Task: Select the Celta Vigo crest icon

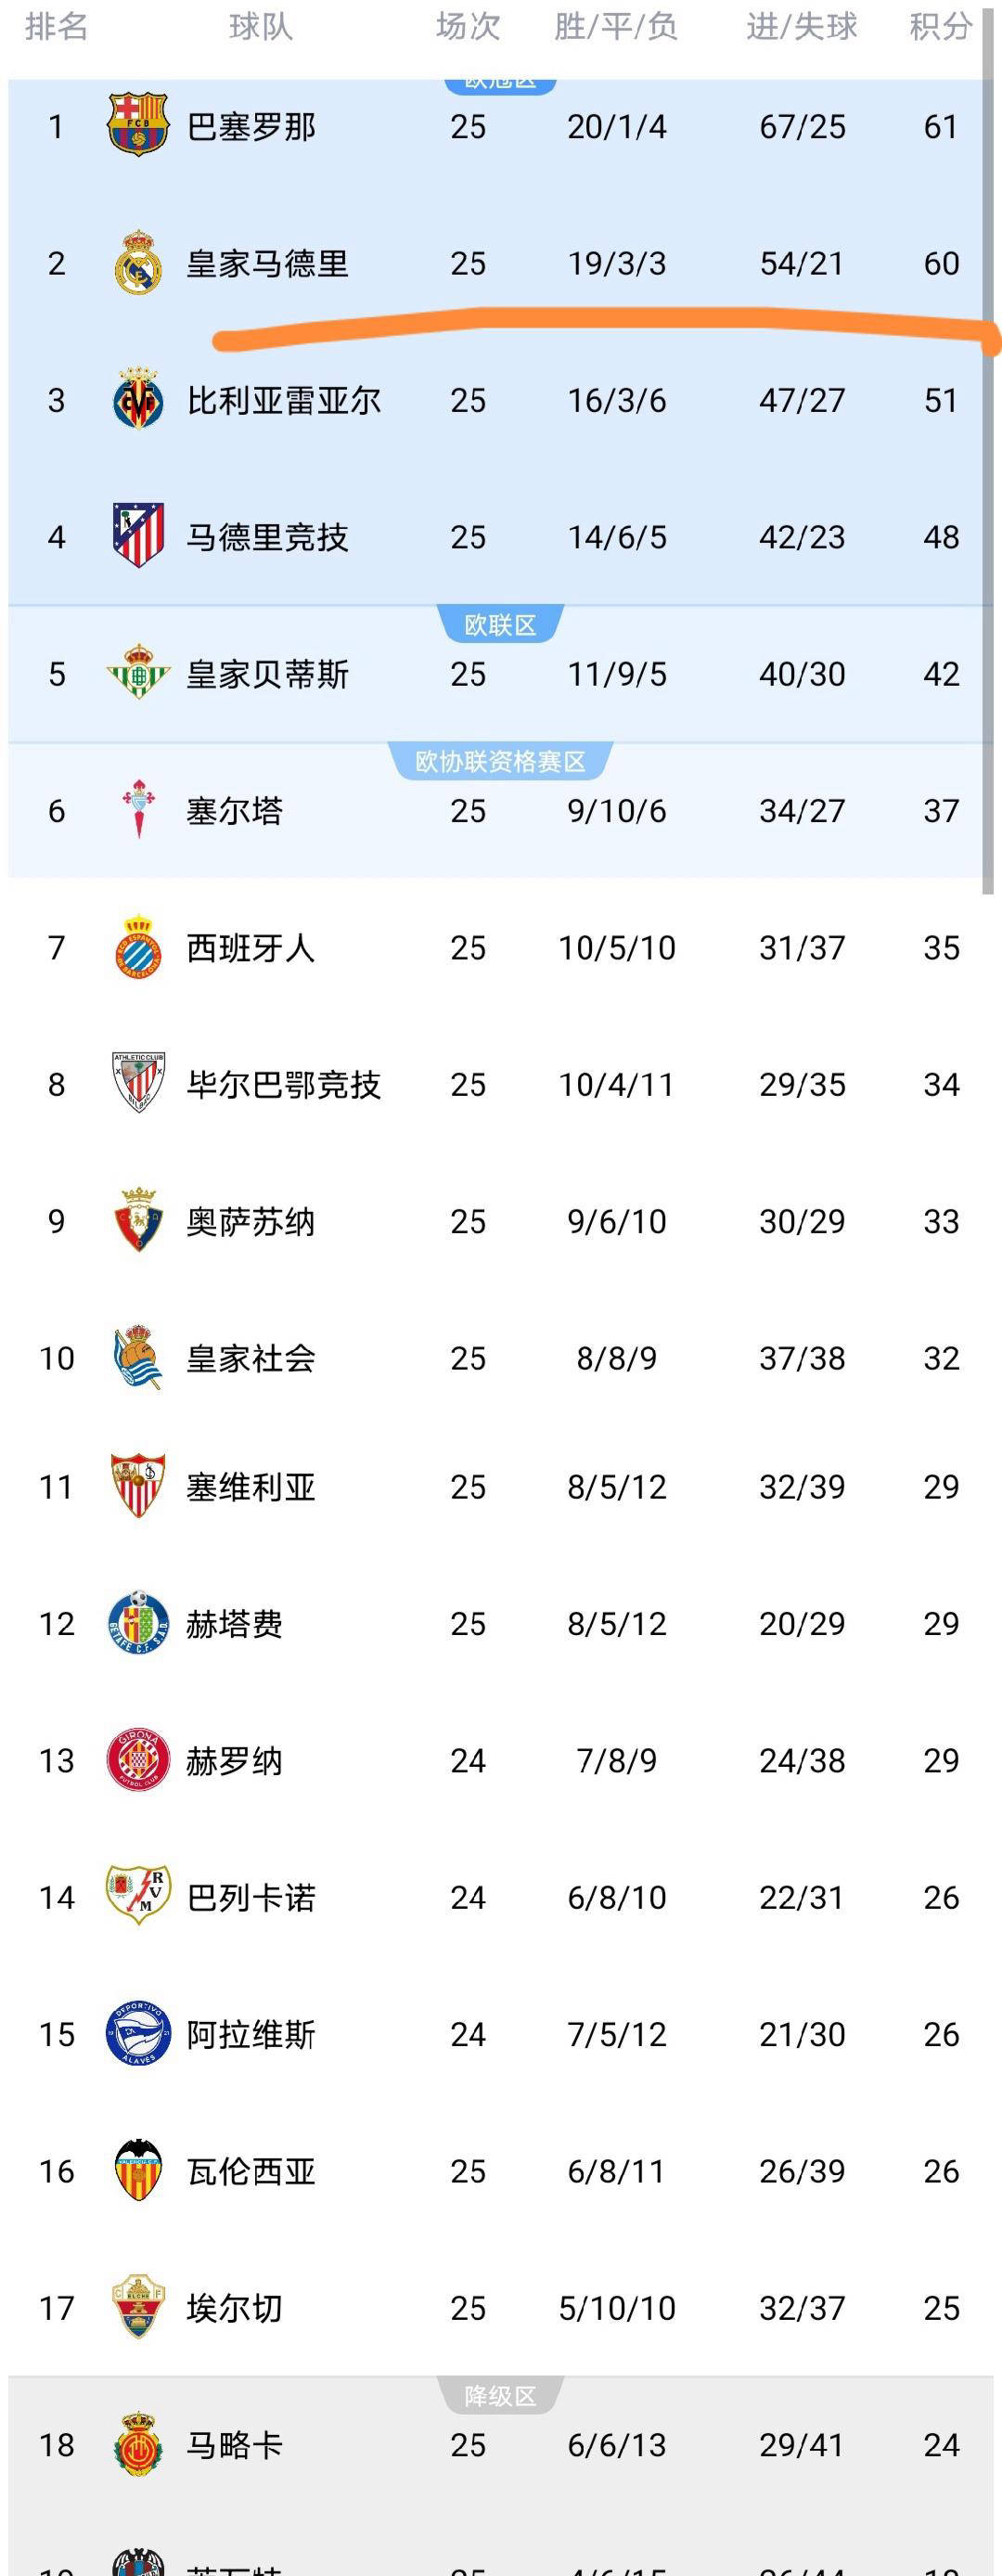Action: [137, 809]
